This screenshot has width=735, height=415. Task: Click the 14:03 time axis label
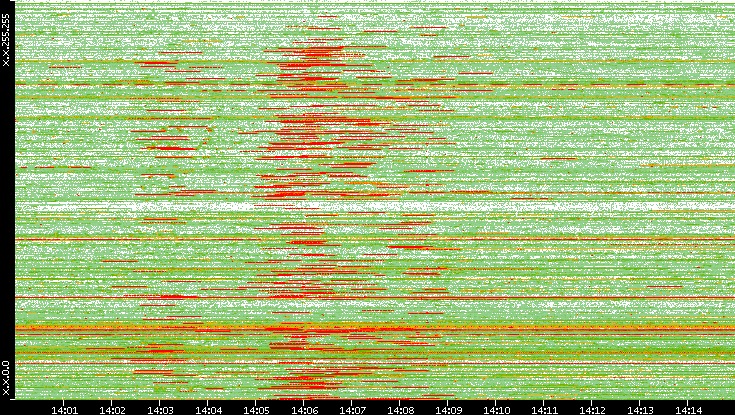click(x=160, y=410)
